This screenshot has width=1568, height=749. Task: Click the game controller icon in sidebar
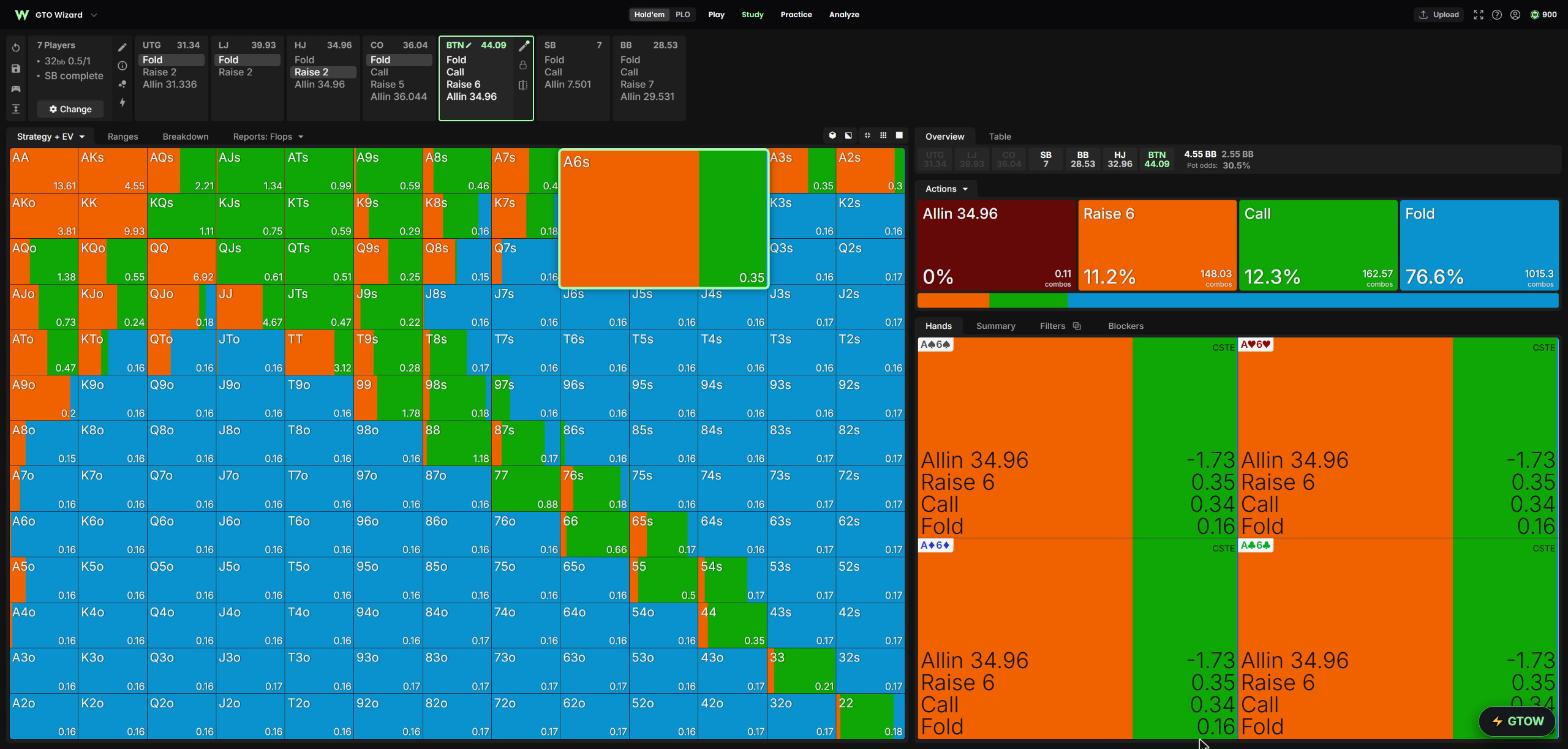(x=16, y=89)
